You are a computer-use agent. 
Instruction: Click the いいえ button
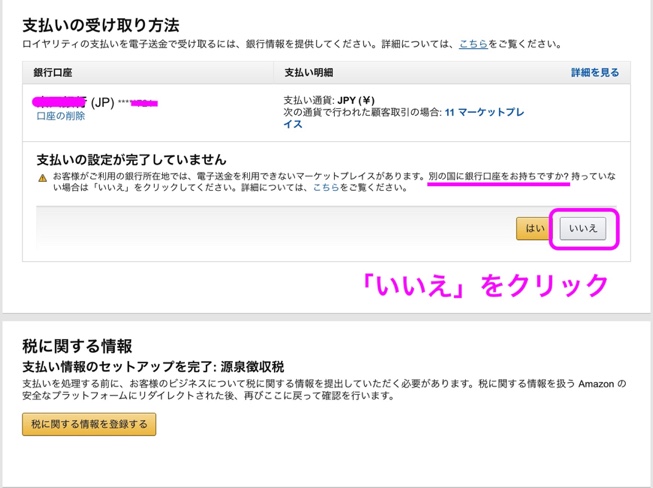582,229
